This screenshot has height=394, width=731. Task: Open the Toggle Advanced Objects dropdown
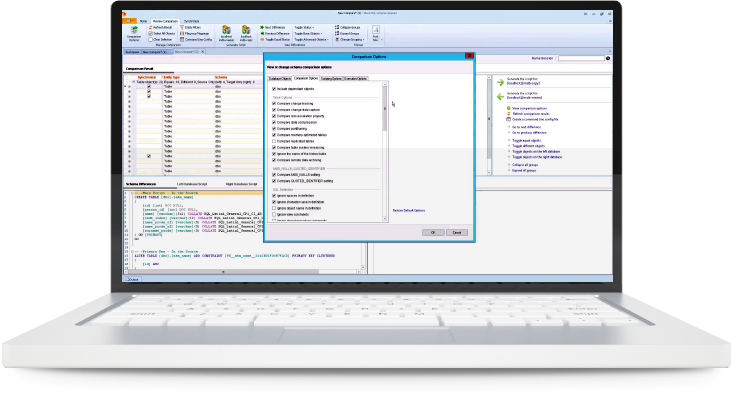click(x=311, y=40)
